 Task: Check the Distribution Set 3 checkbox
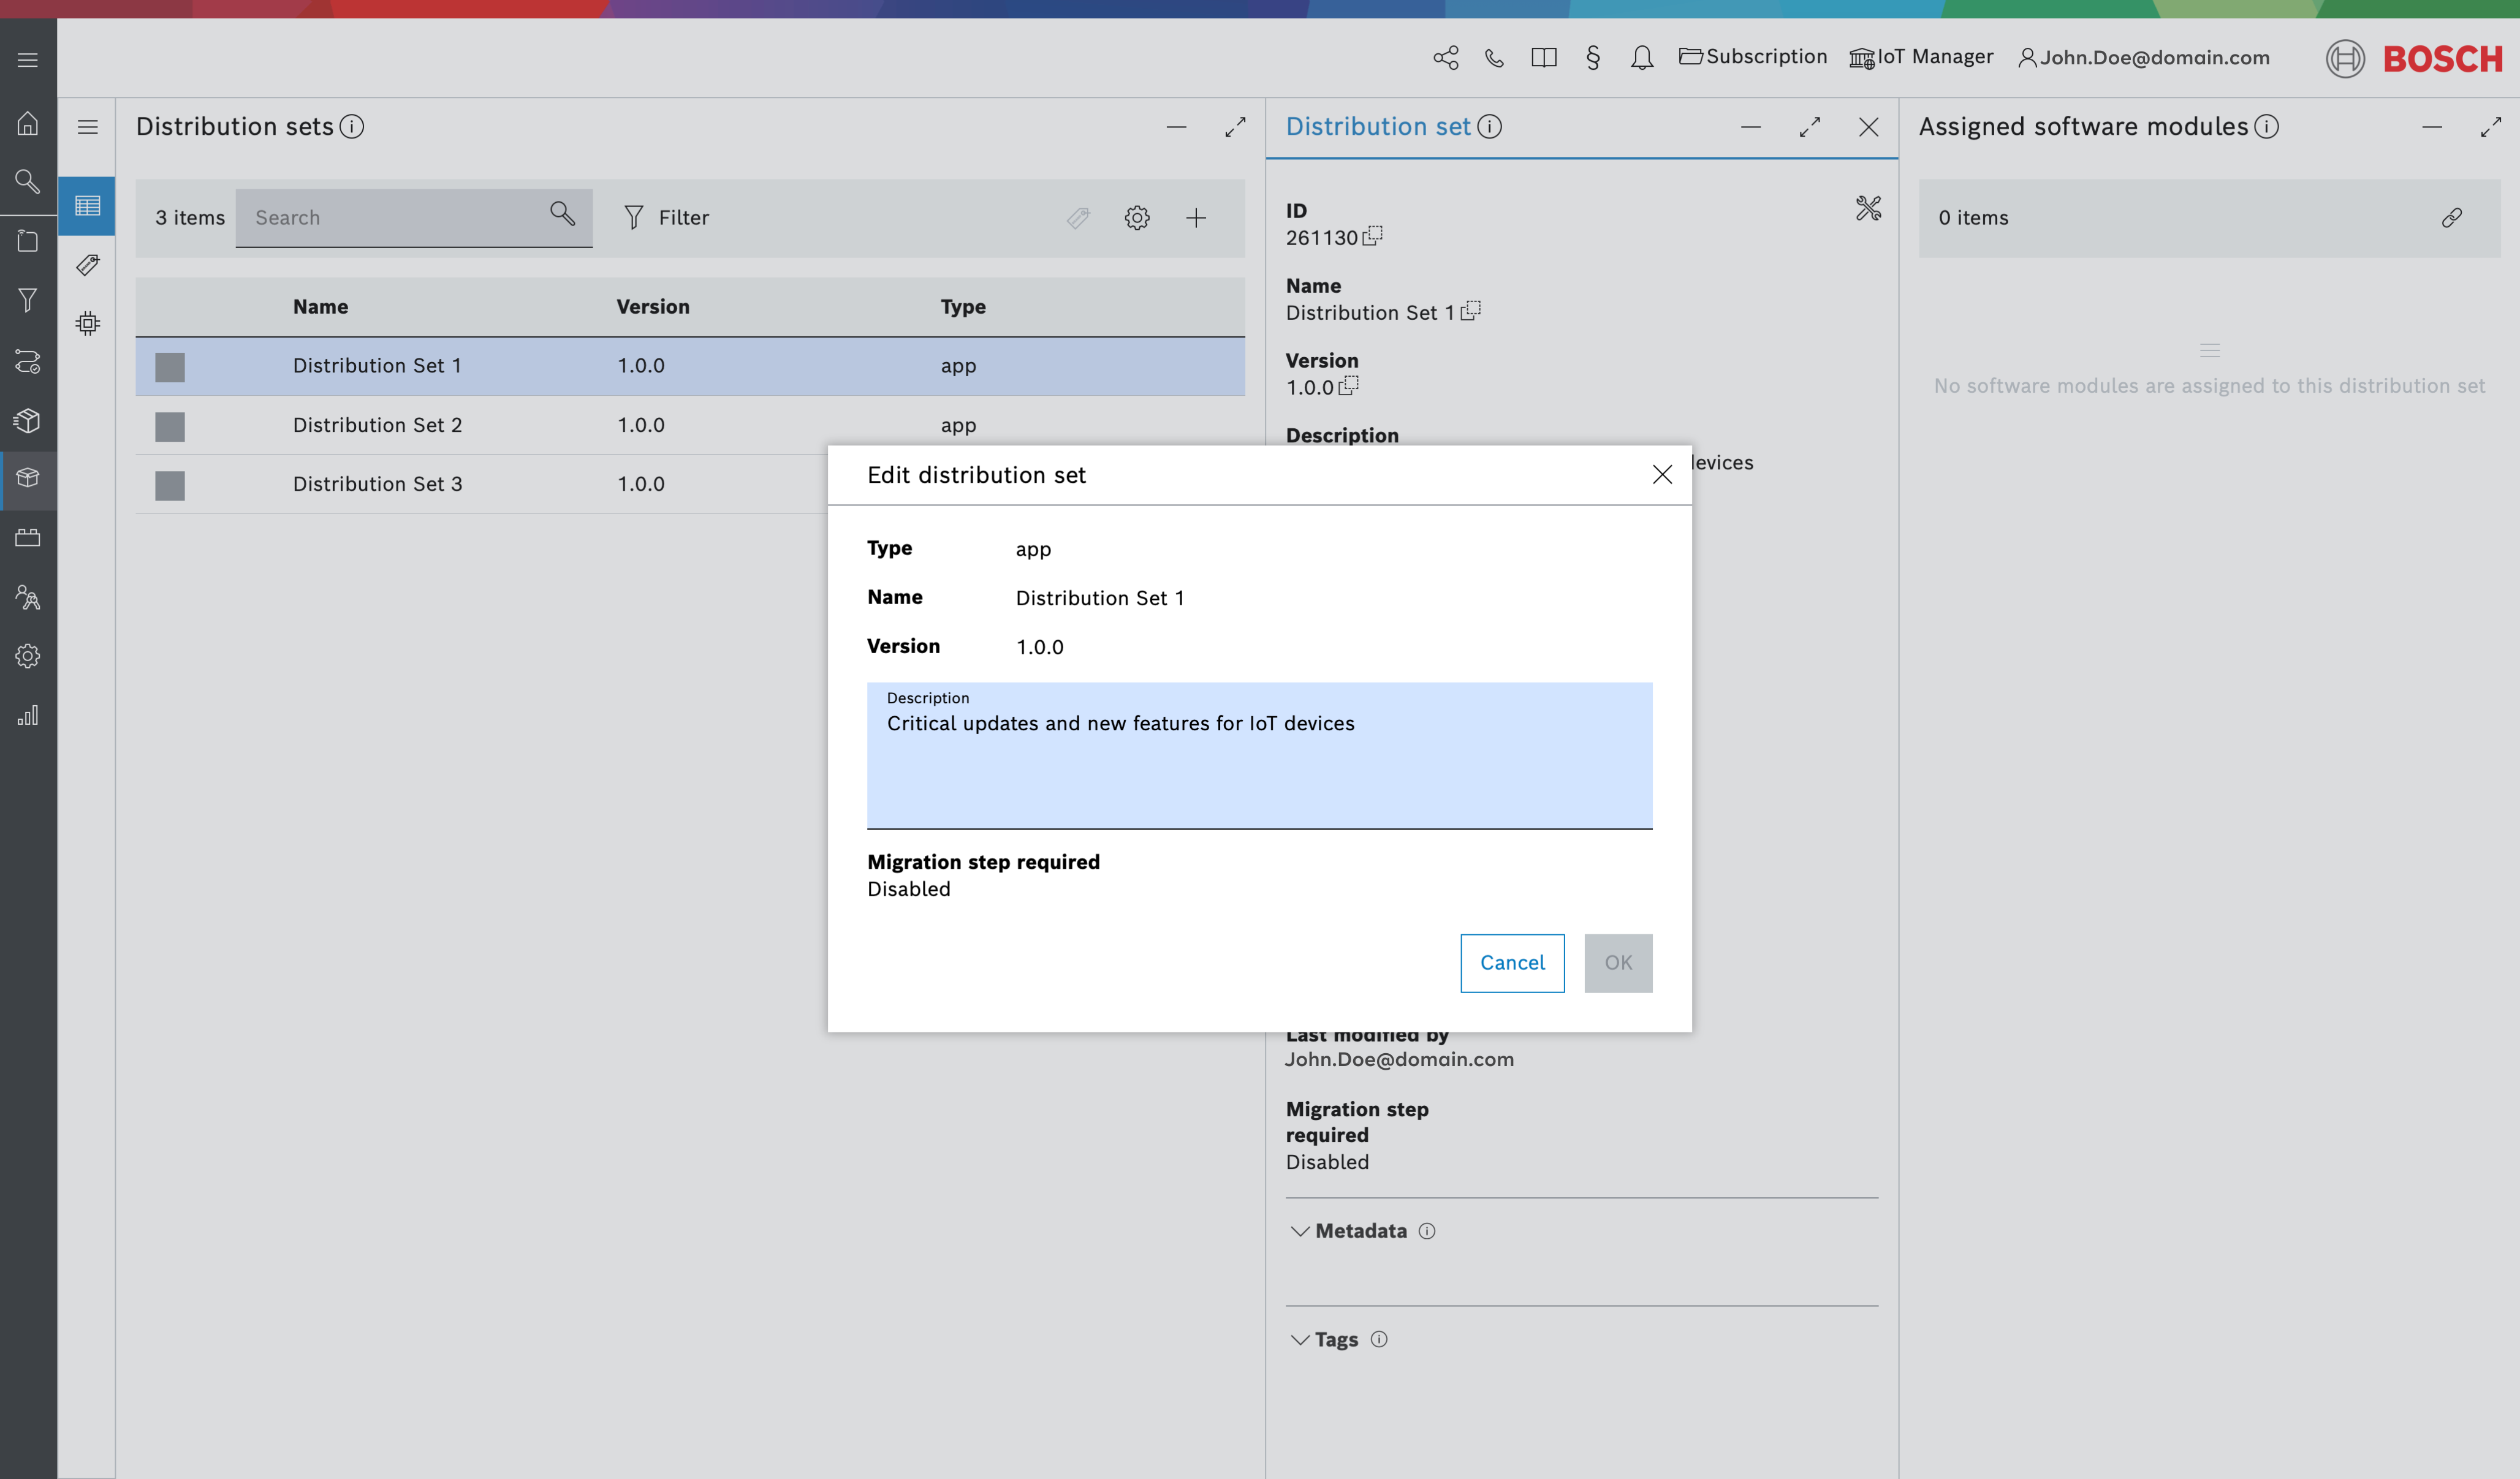(170, 485)
